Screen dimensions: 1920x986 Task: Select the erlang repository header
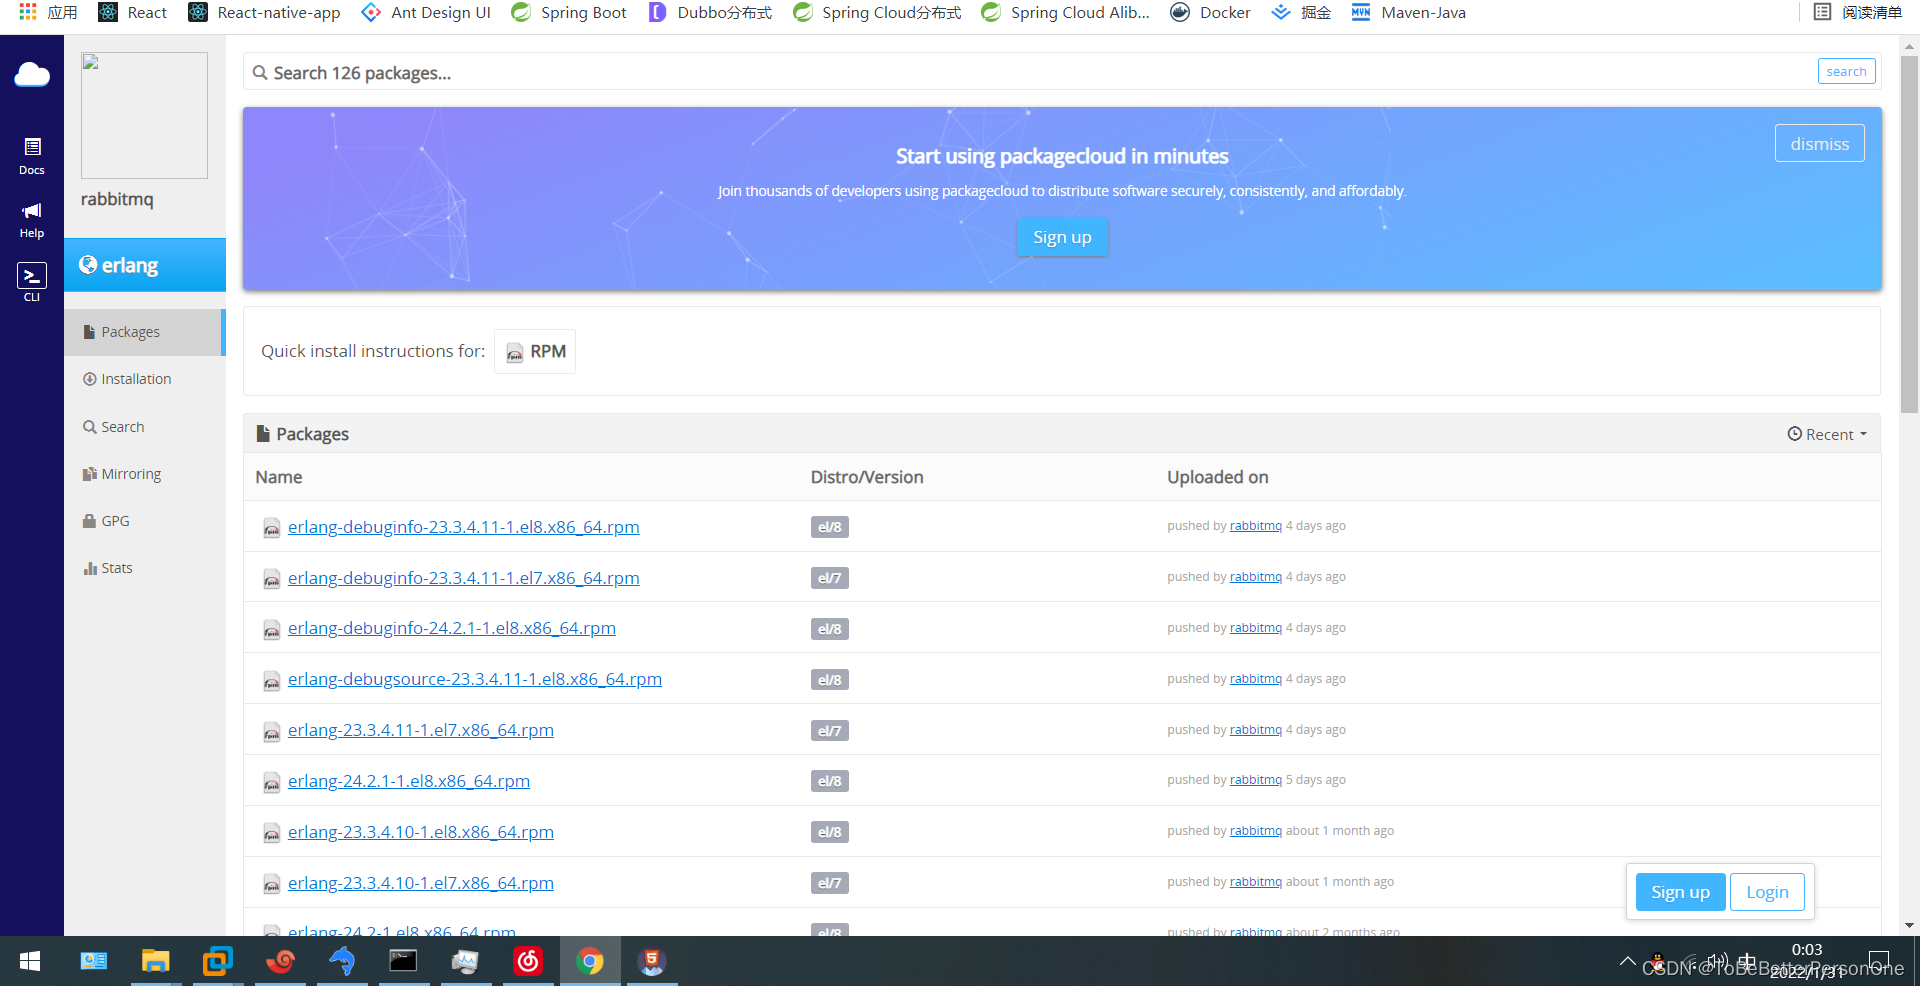(x=145, y=265)
